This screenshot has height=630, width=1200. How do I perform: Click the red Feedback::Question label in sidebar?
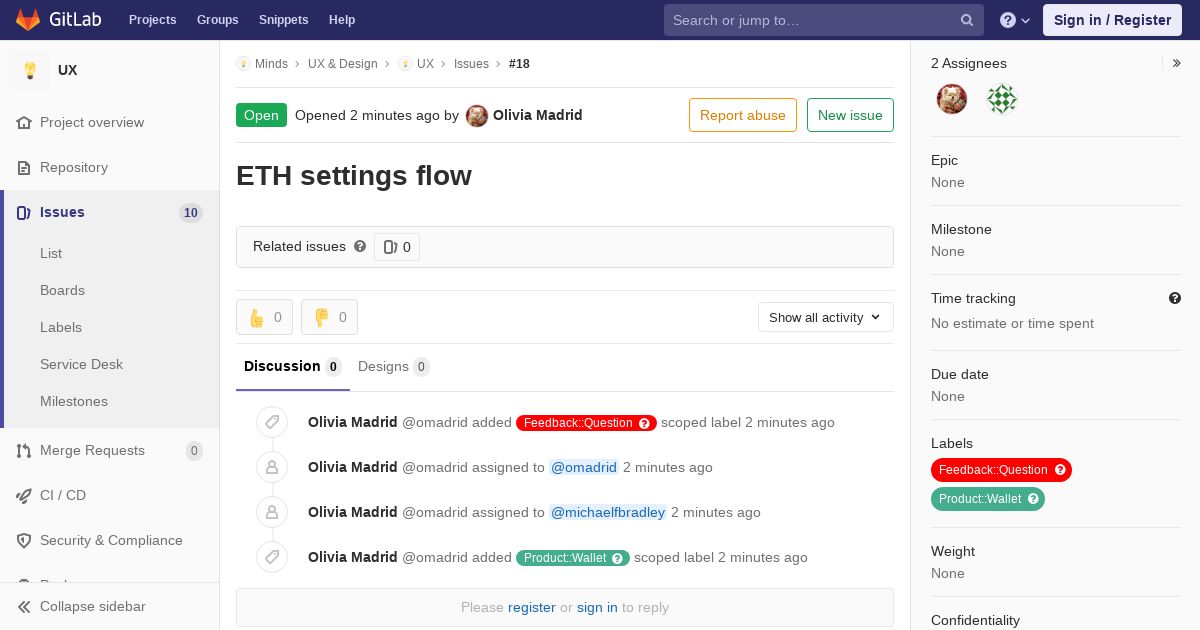[993, 470]
